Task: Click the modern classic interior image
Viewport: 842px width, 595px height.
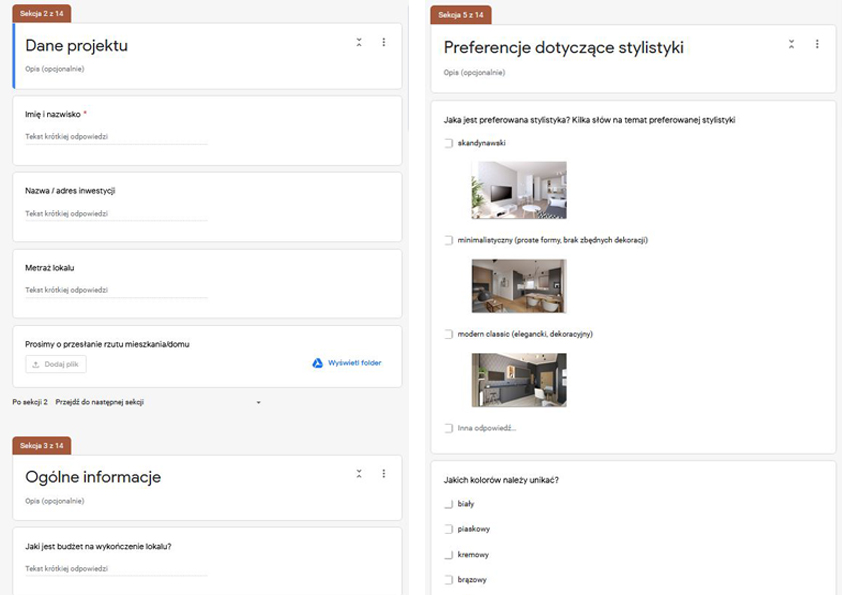Action: point(518,380)
